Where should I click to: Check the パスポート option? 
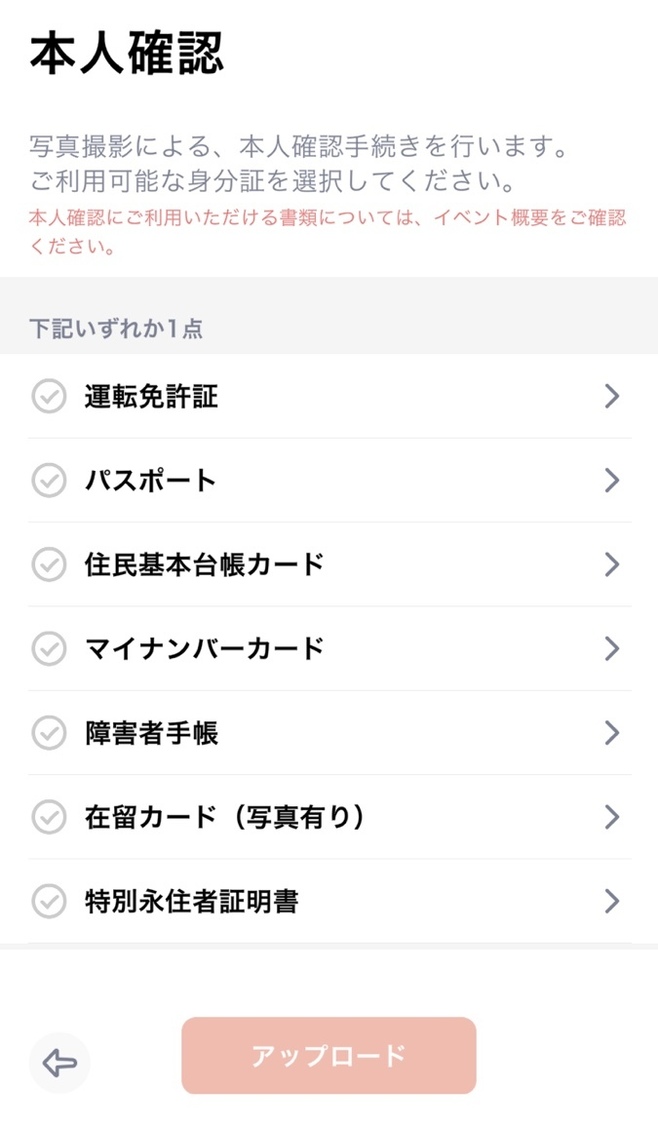click(49, 480)
